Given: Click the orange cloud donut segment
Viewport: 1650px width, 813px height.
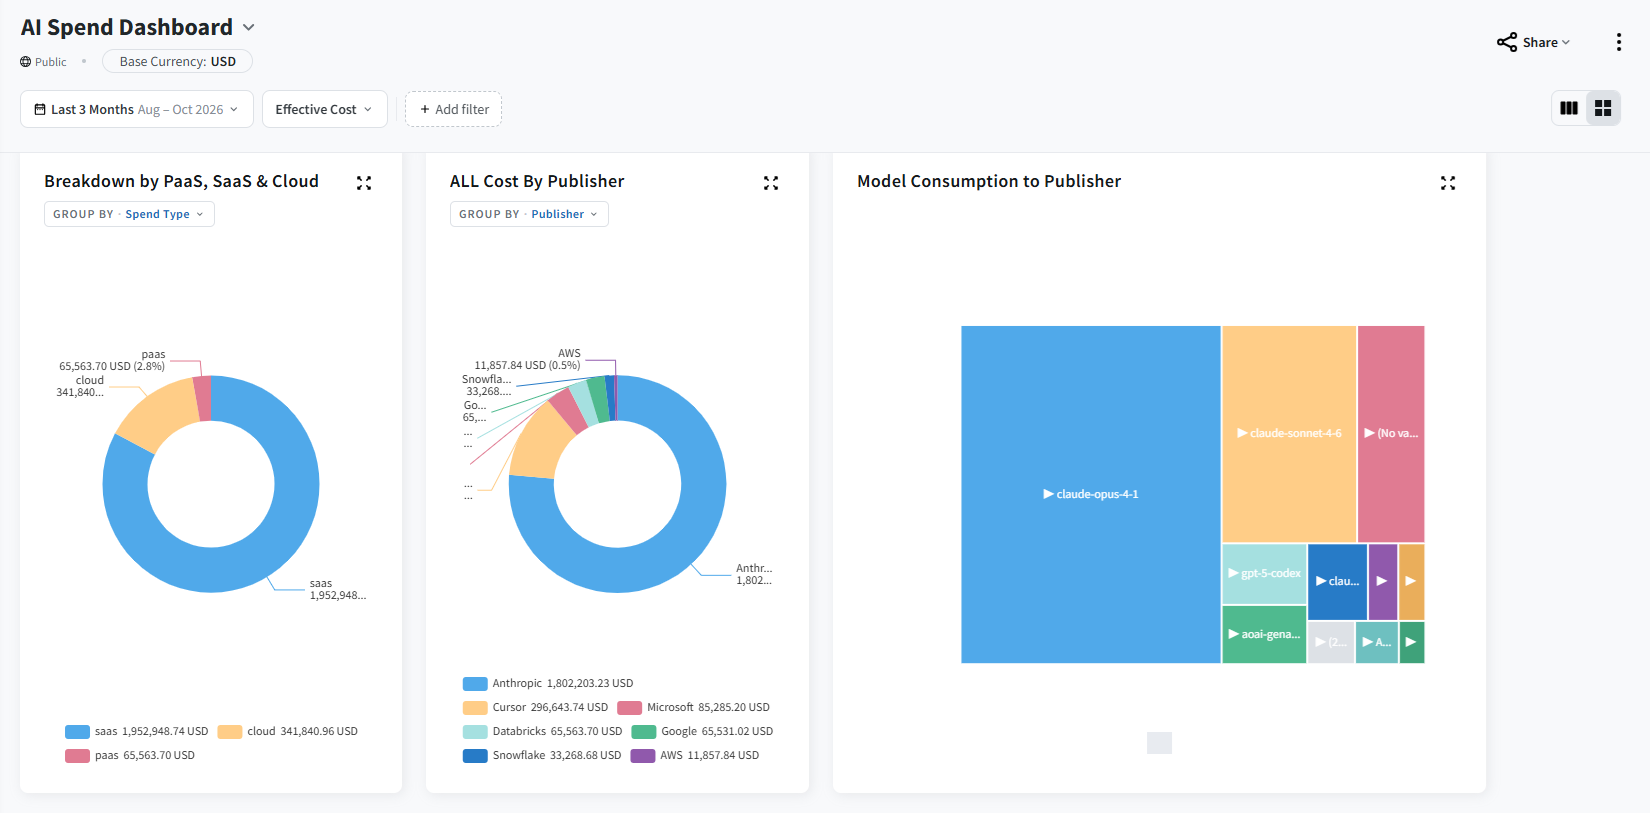Looking at the screenshot, I should coord(160,415).
